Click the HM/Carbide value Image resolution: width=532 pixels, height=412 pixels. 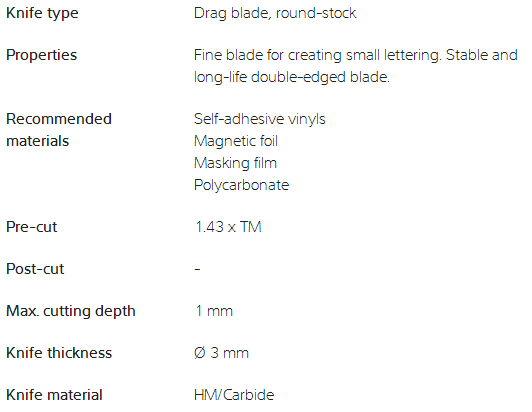(x=234, y=395)
